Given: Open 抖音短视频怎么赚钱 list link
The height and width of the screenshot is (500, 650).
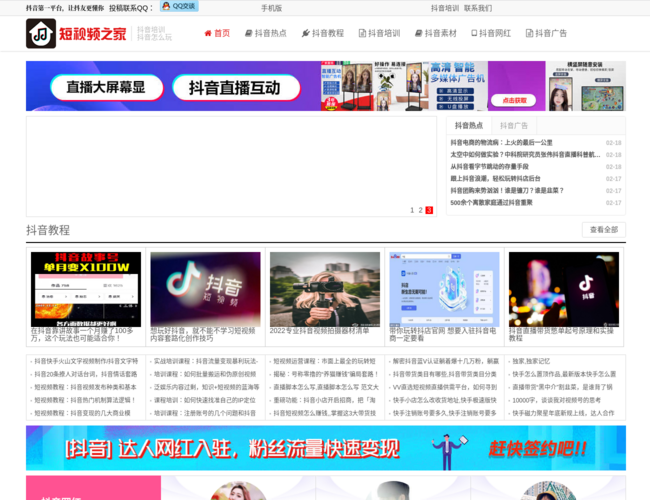Looking at the screenshot, I should point(325,413).
